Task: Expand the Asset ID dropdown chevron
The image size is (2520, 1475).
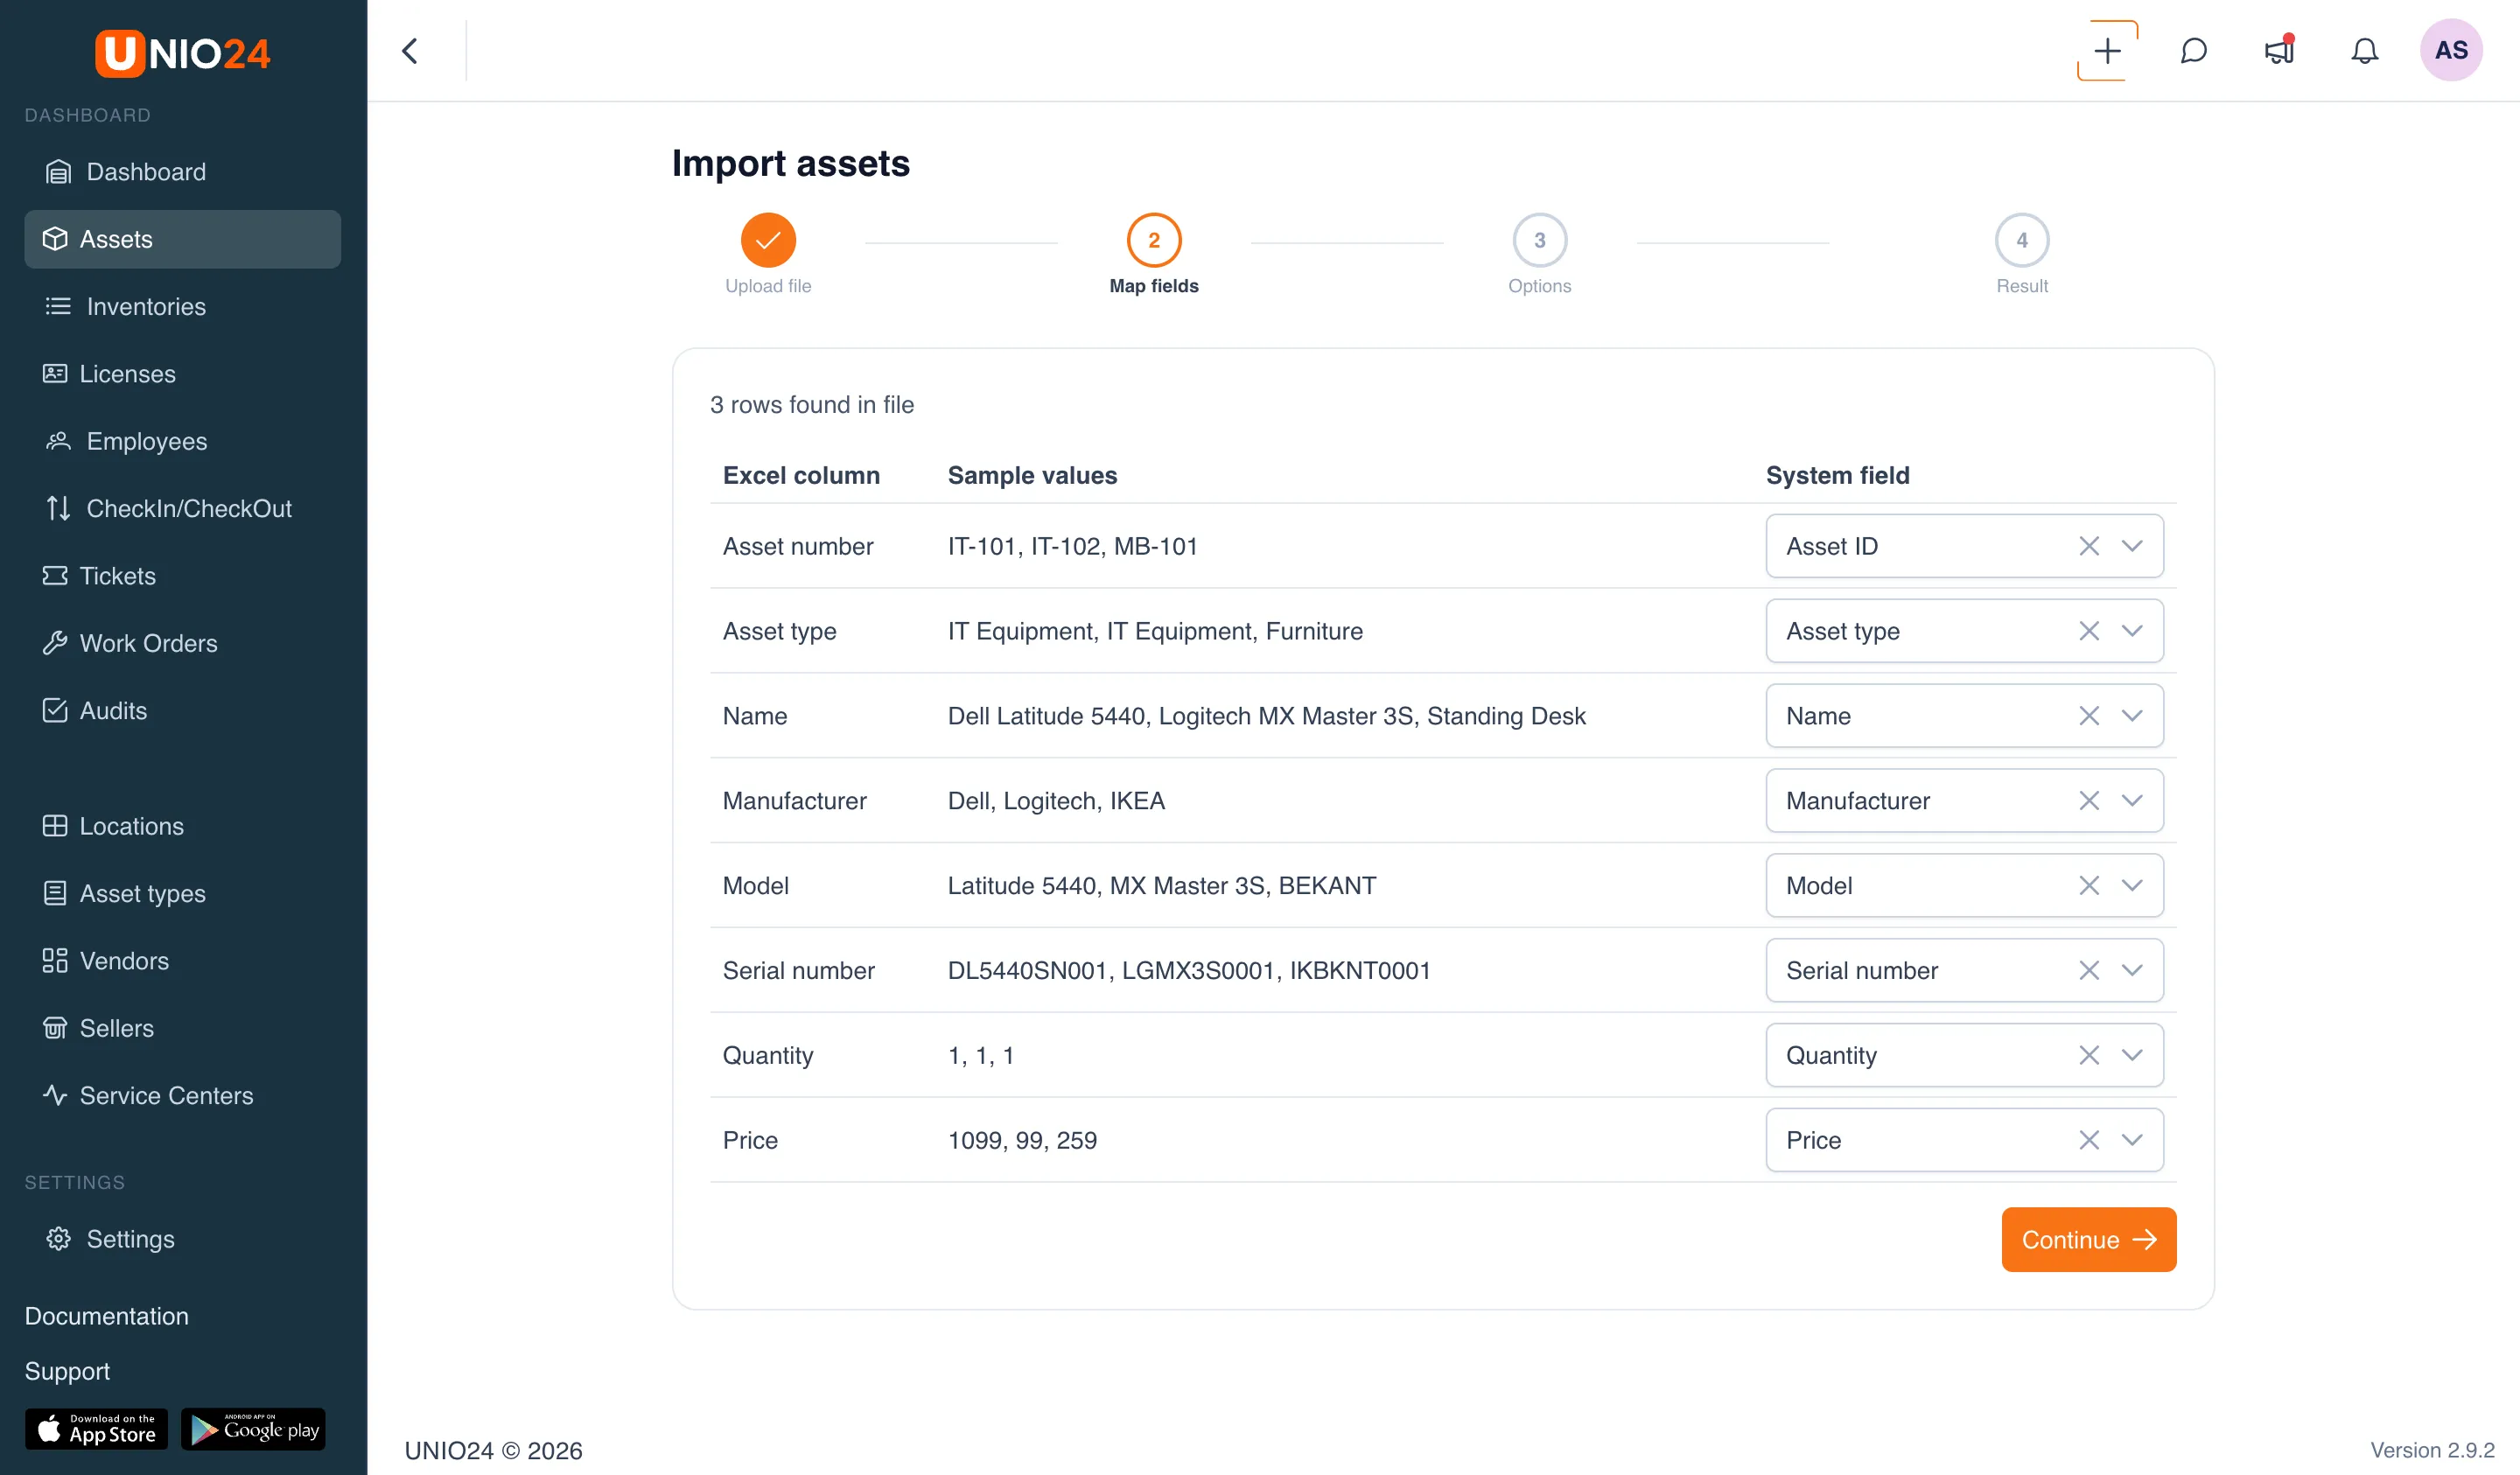Action: coord(2132,546)
